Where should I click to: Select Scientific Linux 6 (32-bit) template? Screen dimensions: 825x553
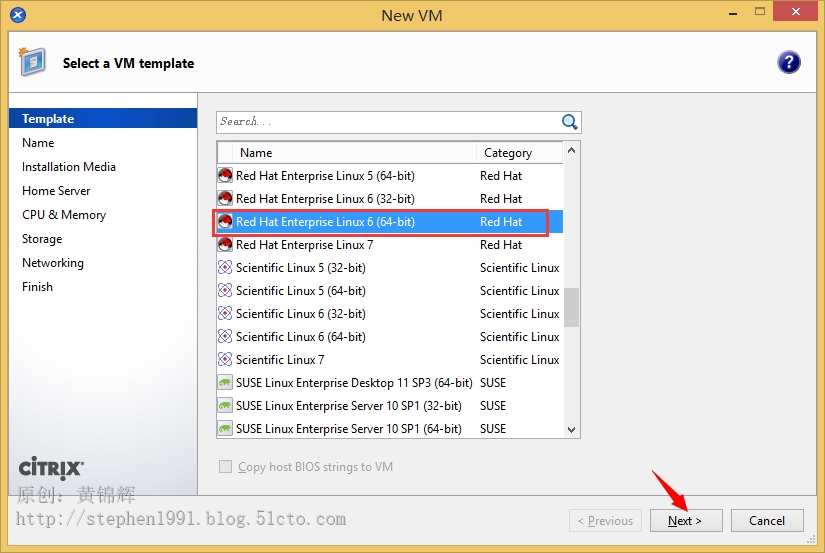point(390,314)
